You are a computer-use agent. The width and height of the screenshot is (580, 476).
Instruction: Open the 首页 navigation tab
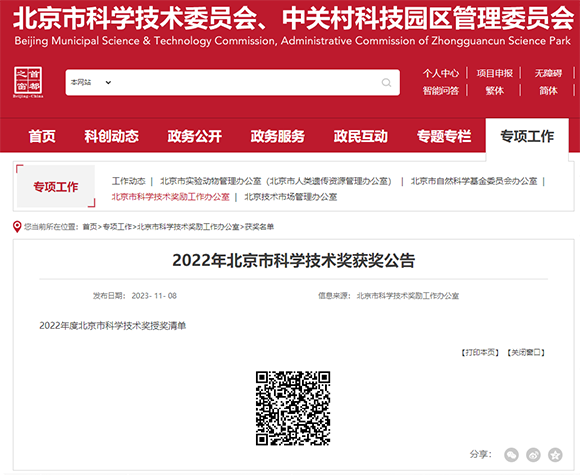click(x=42, y=136)
